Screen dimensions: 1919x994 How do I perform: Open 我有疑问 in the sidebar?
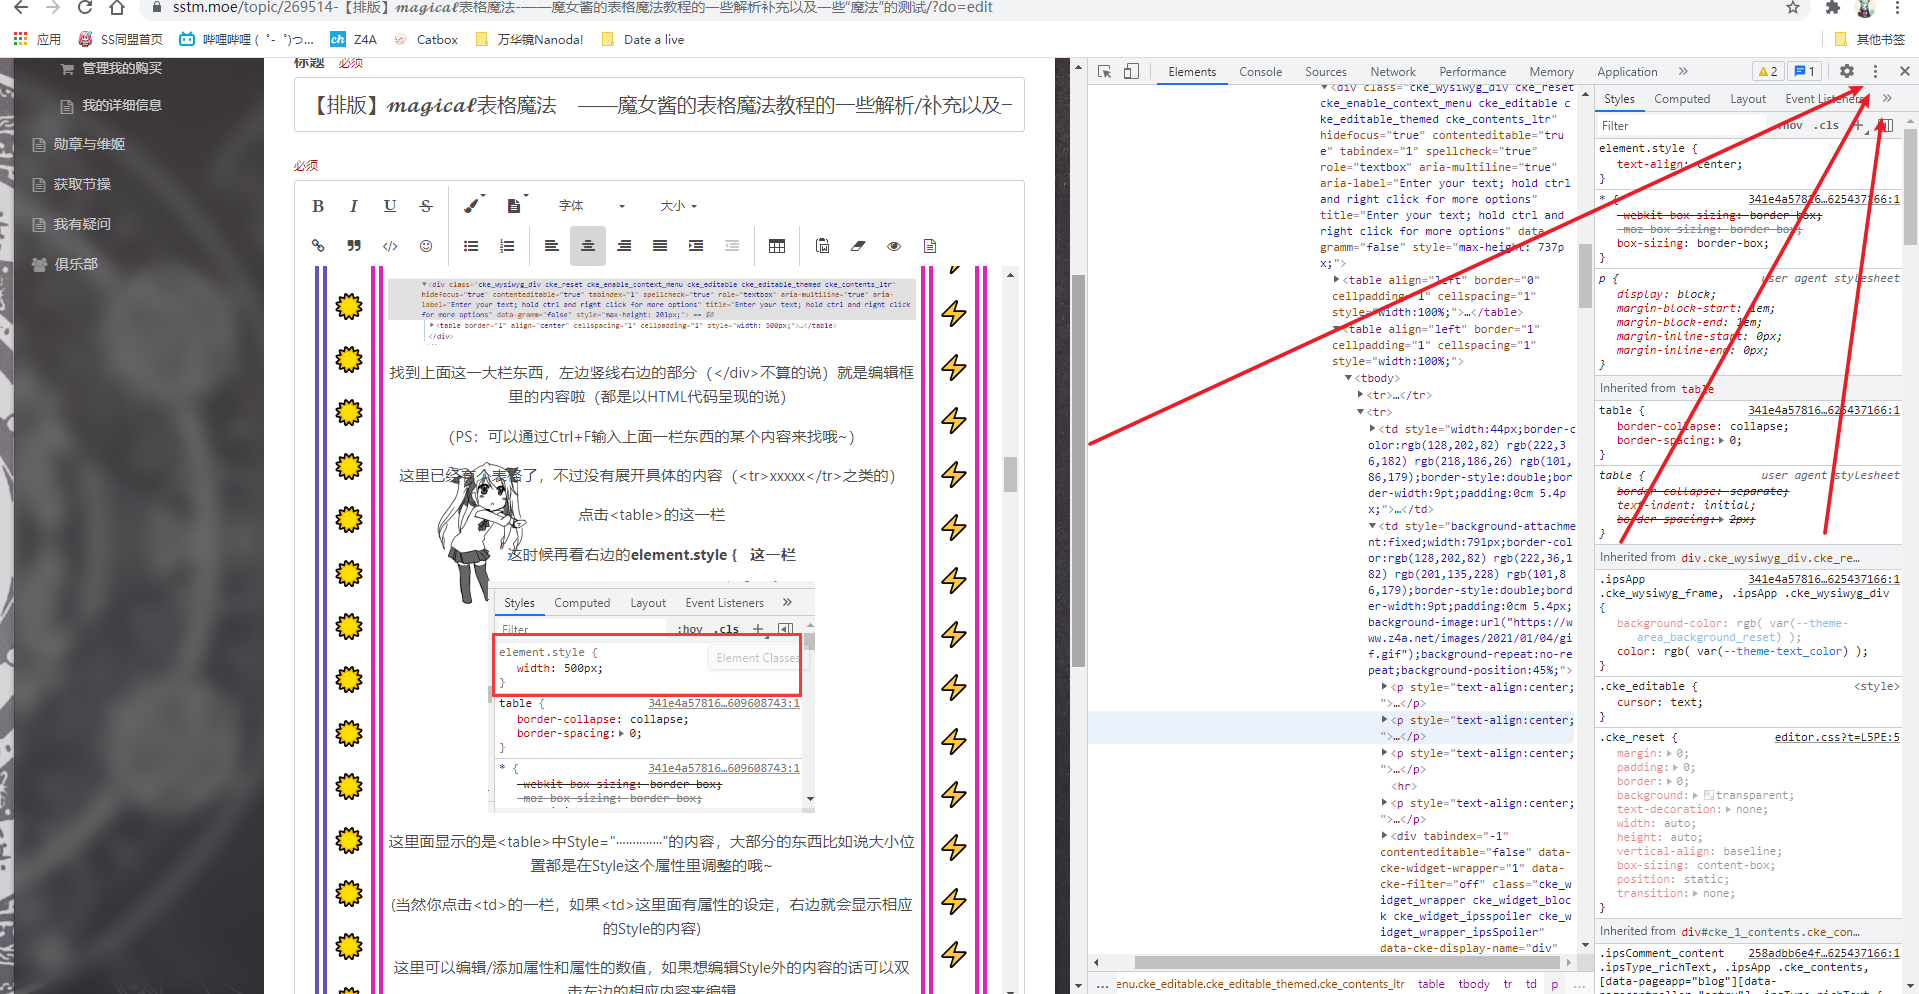point(82,225)
